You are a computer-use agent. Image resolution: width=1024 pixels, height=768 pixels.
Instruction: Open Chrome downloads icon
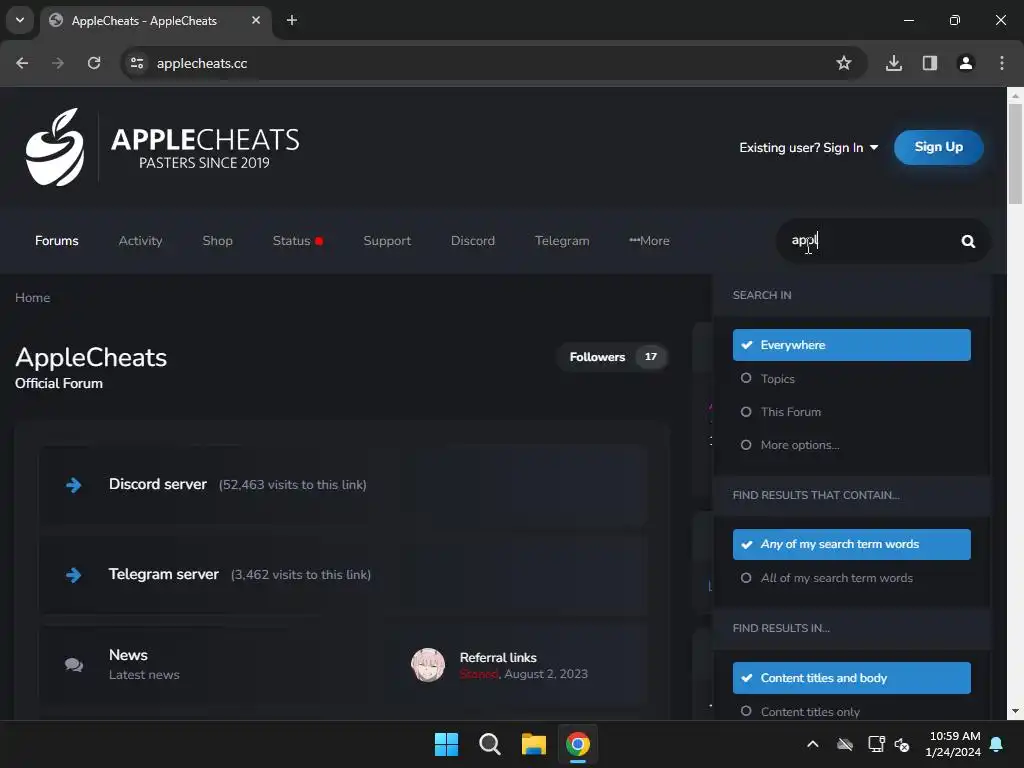[x=894, y=63]
